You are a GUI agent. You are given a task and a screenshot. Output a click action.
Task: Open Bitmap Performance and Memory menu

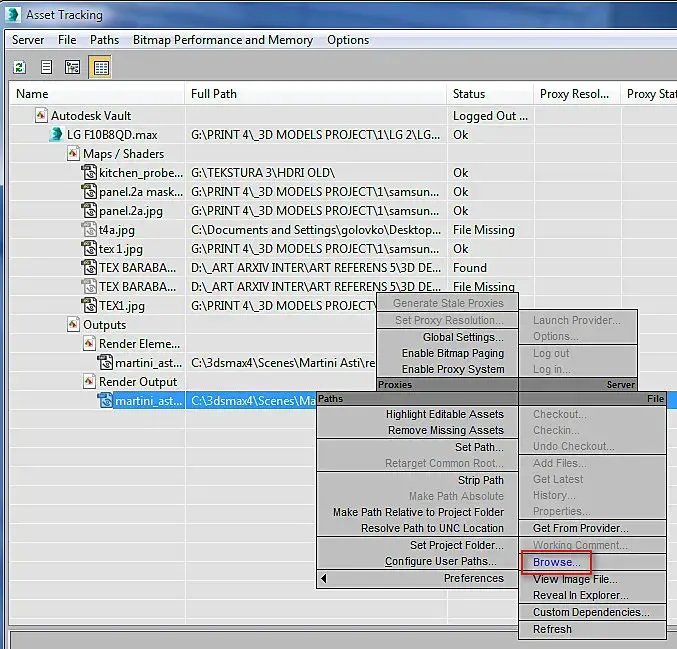[x=223, y=40]
